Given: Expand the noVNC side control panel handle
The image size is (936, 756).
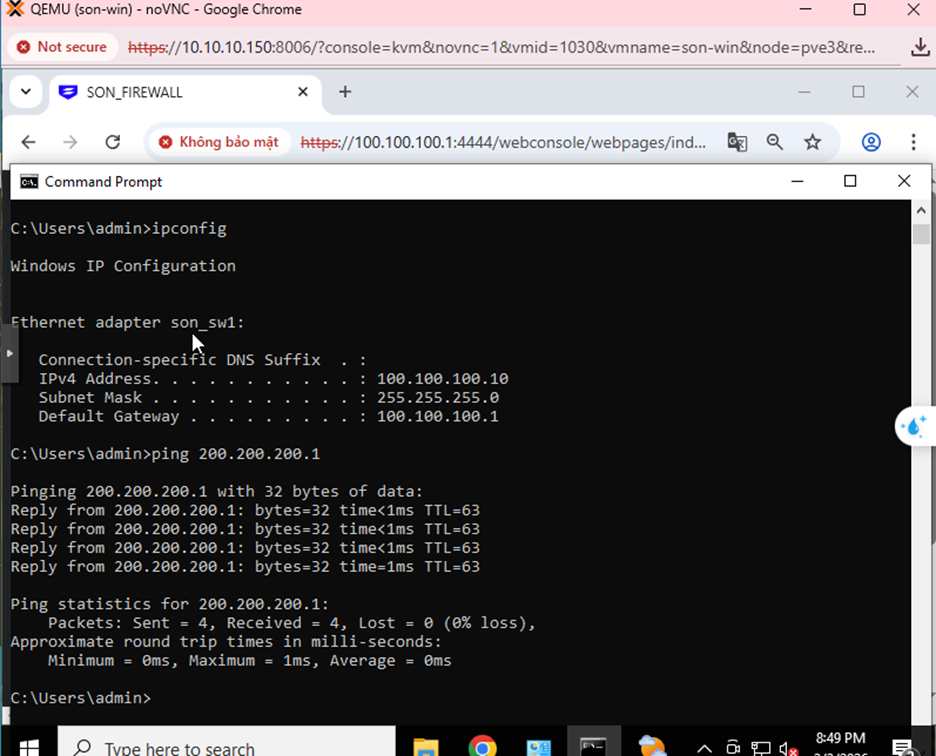Looking at the screenshot, I should (9, 354).
